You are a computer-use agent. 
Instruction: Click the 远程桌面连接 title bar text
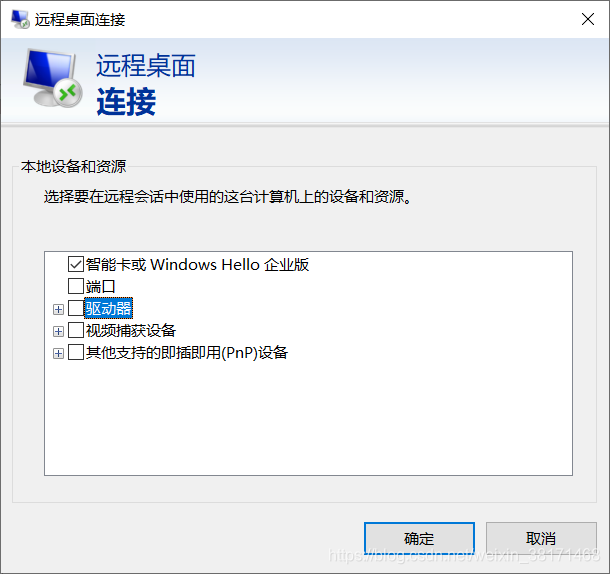pyautogui.click(x=80, y=19)
